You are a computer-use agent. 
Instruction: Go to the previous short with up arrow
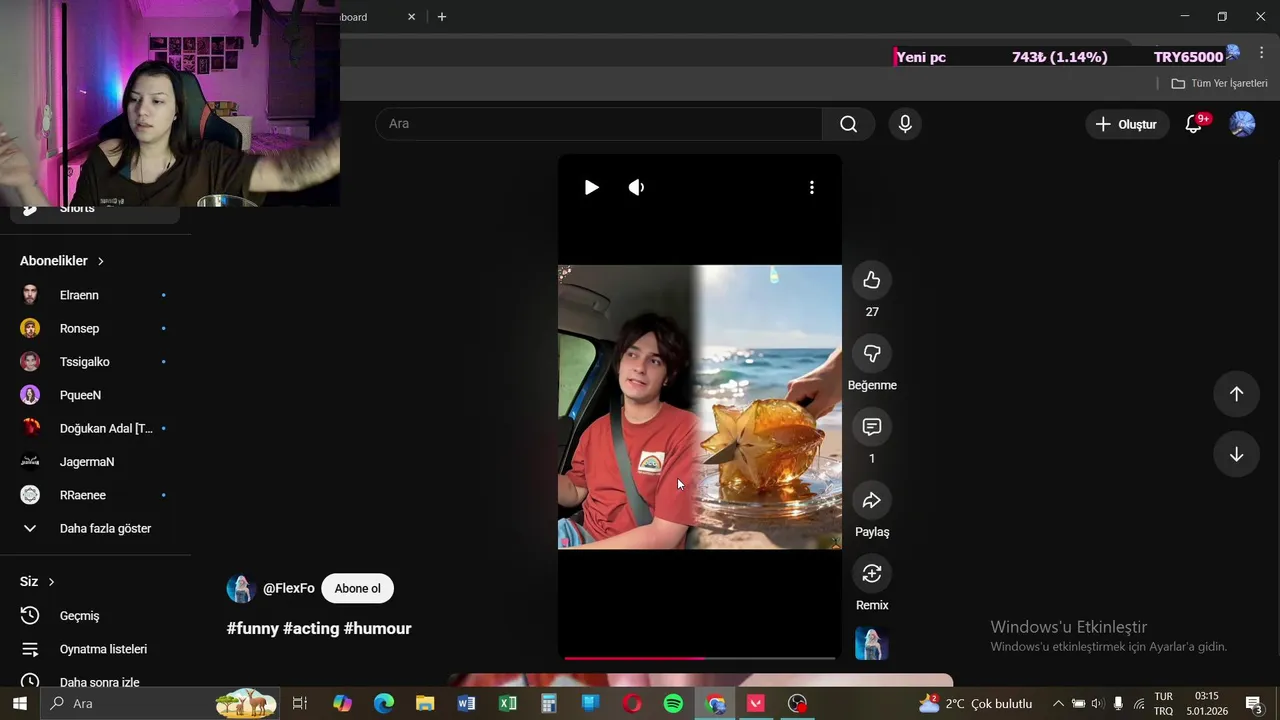point(1236,394)
